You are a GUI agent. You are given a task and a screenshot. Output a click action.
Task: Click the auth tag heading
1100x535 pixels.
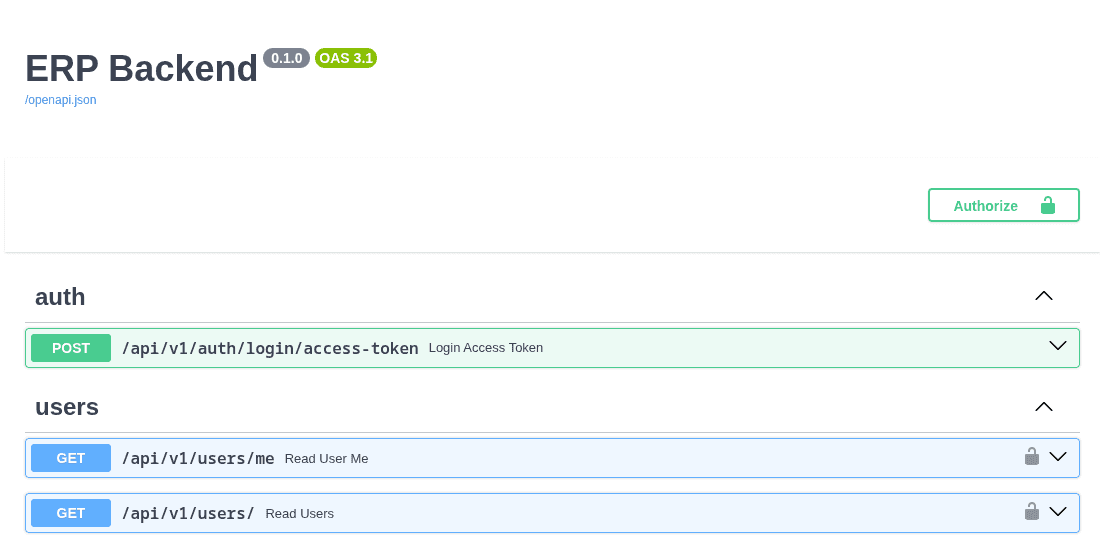coord(60,297)
